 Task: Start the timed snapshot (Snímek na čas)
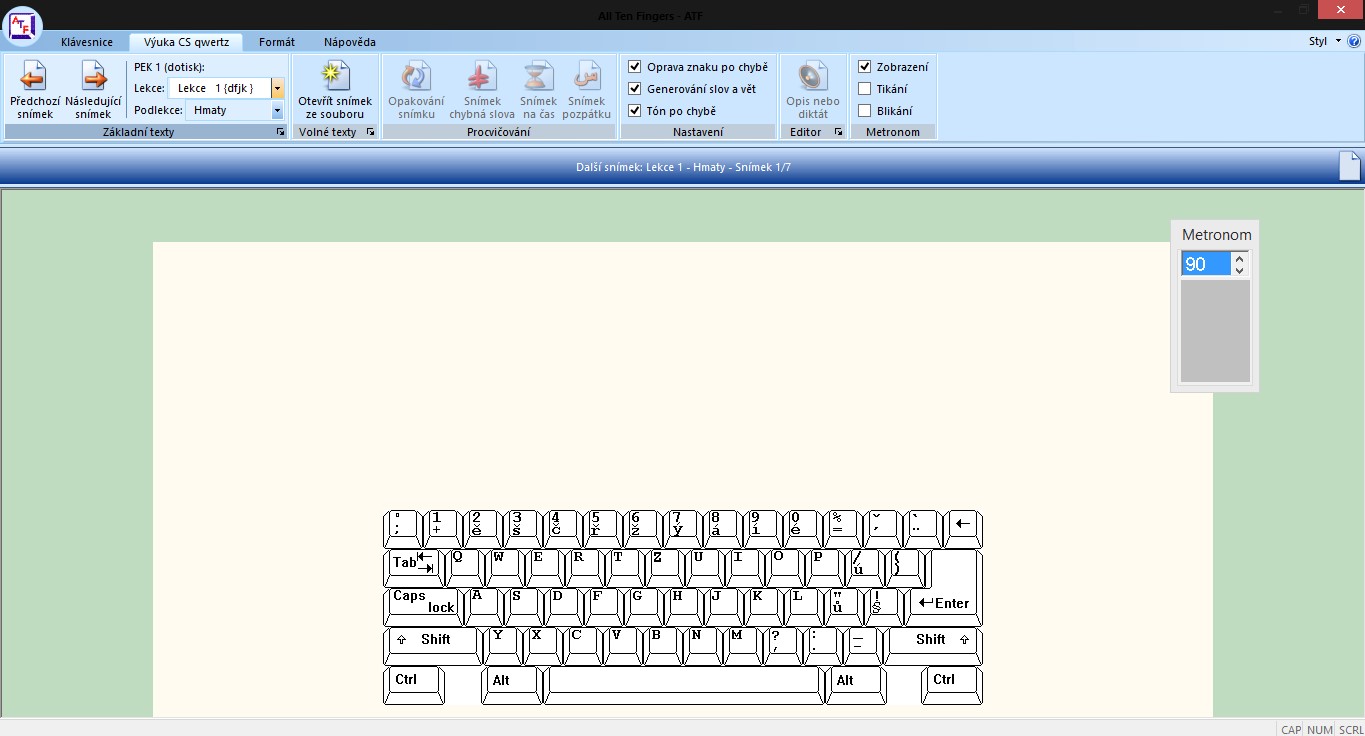tap(538, 89)
